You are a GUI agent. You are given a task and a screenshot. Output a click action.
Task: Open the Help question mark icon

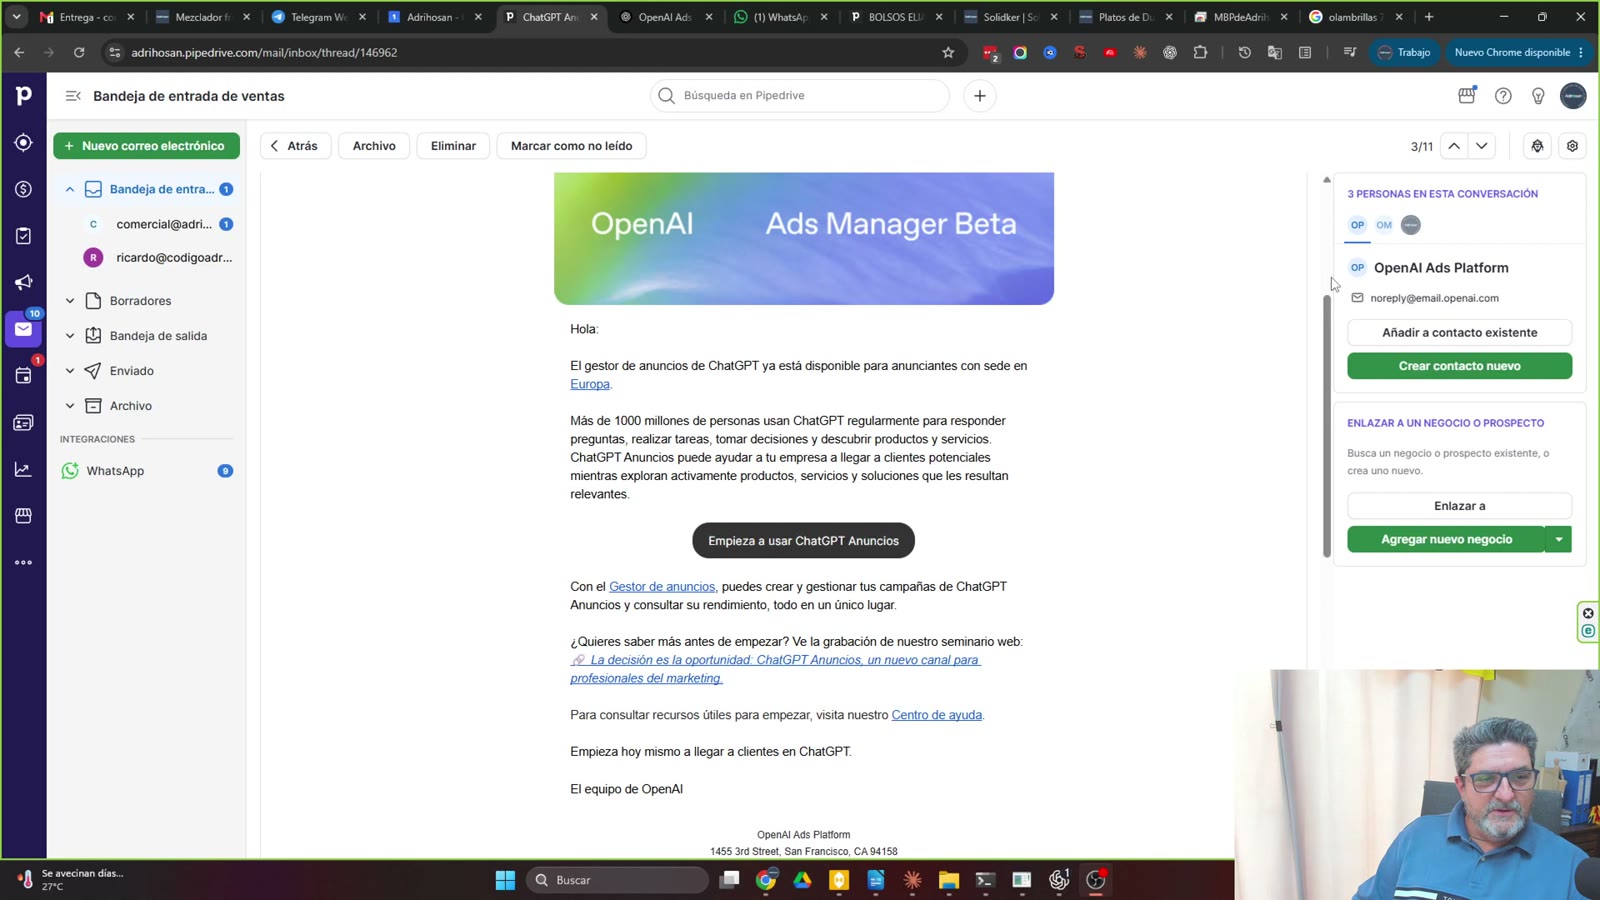point(1503,96)
